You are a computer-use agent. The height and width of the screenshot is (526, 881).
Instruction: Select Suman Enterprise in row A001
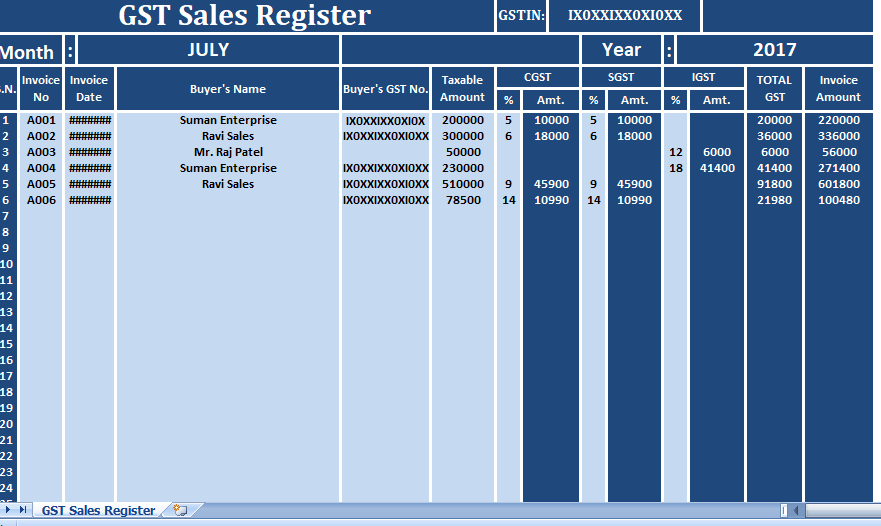228,120
